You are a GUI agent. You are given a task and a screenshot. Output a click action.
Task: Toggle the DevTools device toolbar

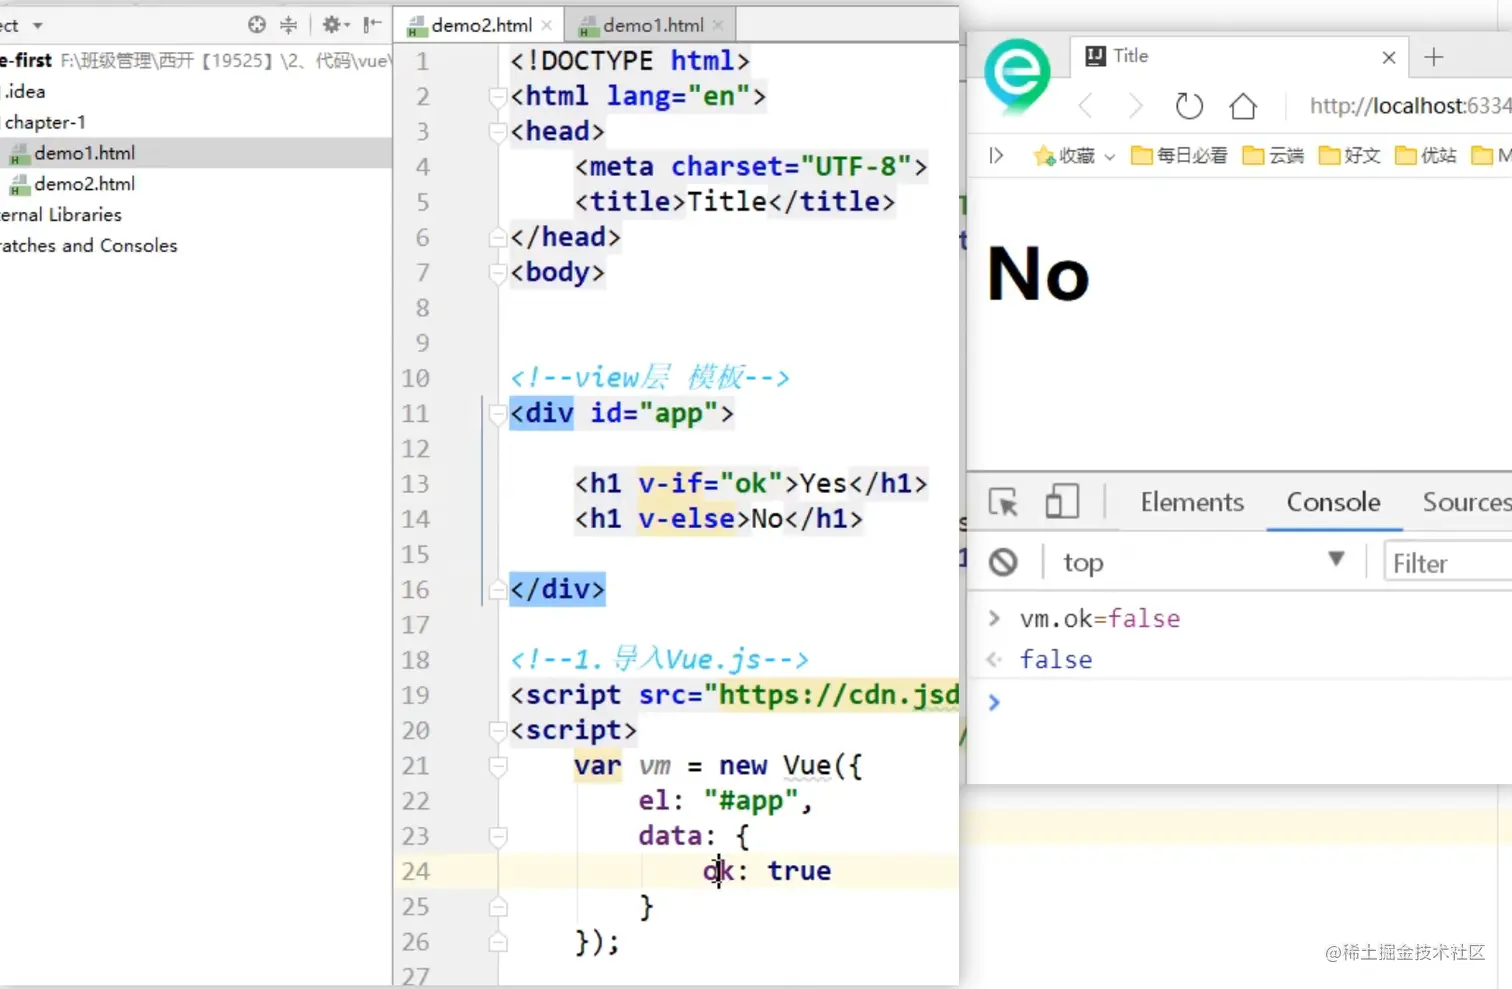tap(1062, 502)
